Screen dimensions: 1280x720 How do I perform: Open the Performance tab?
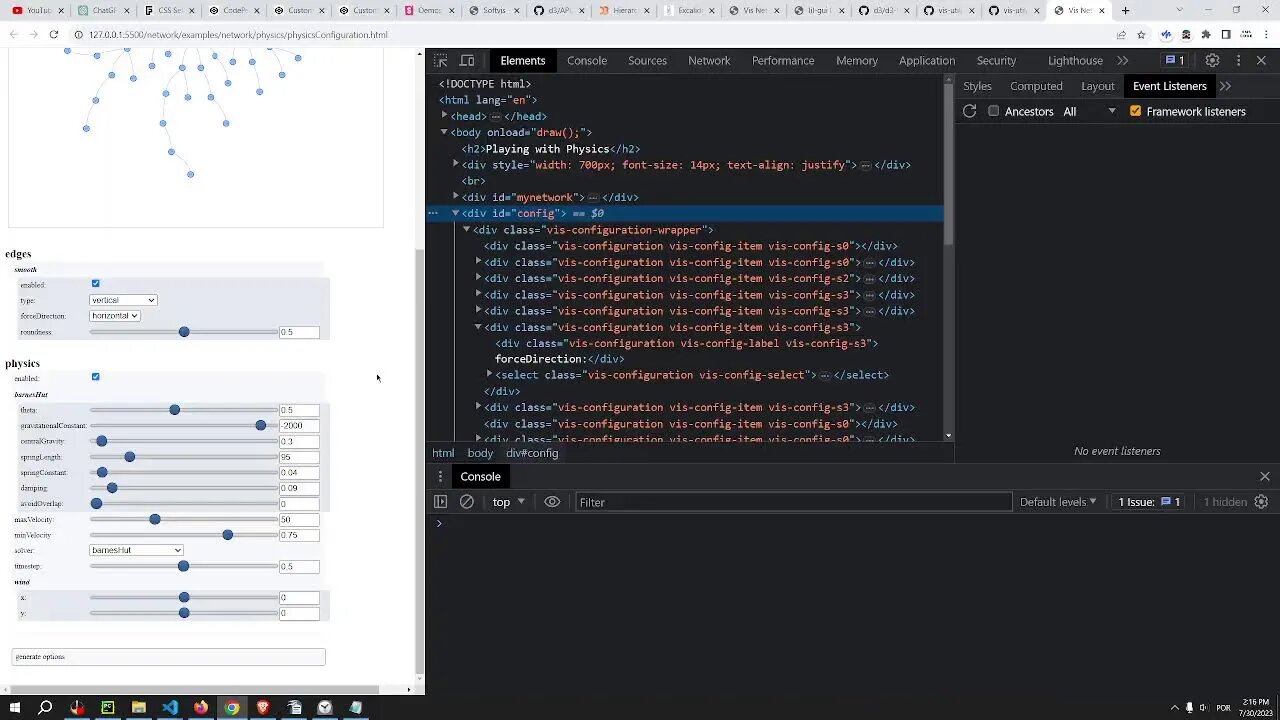(783, 60)
